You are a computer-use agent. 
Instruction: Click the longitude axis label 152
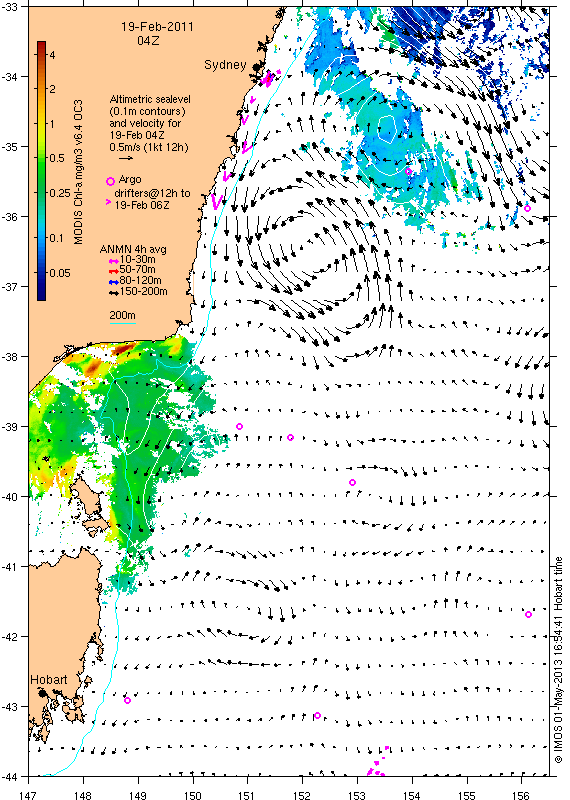pos(302,795)
